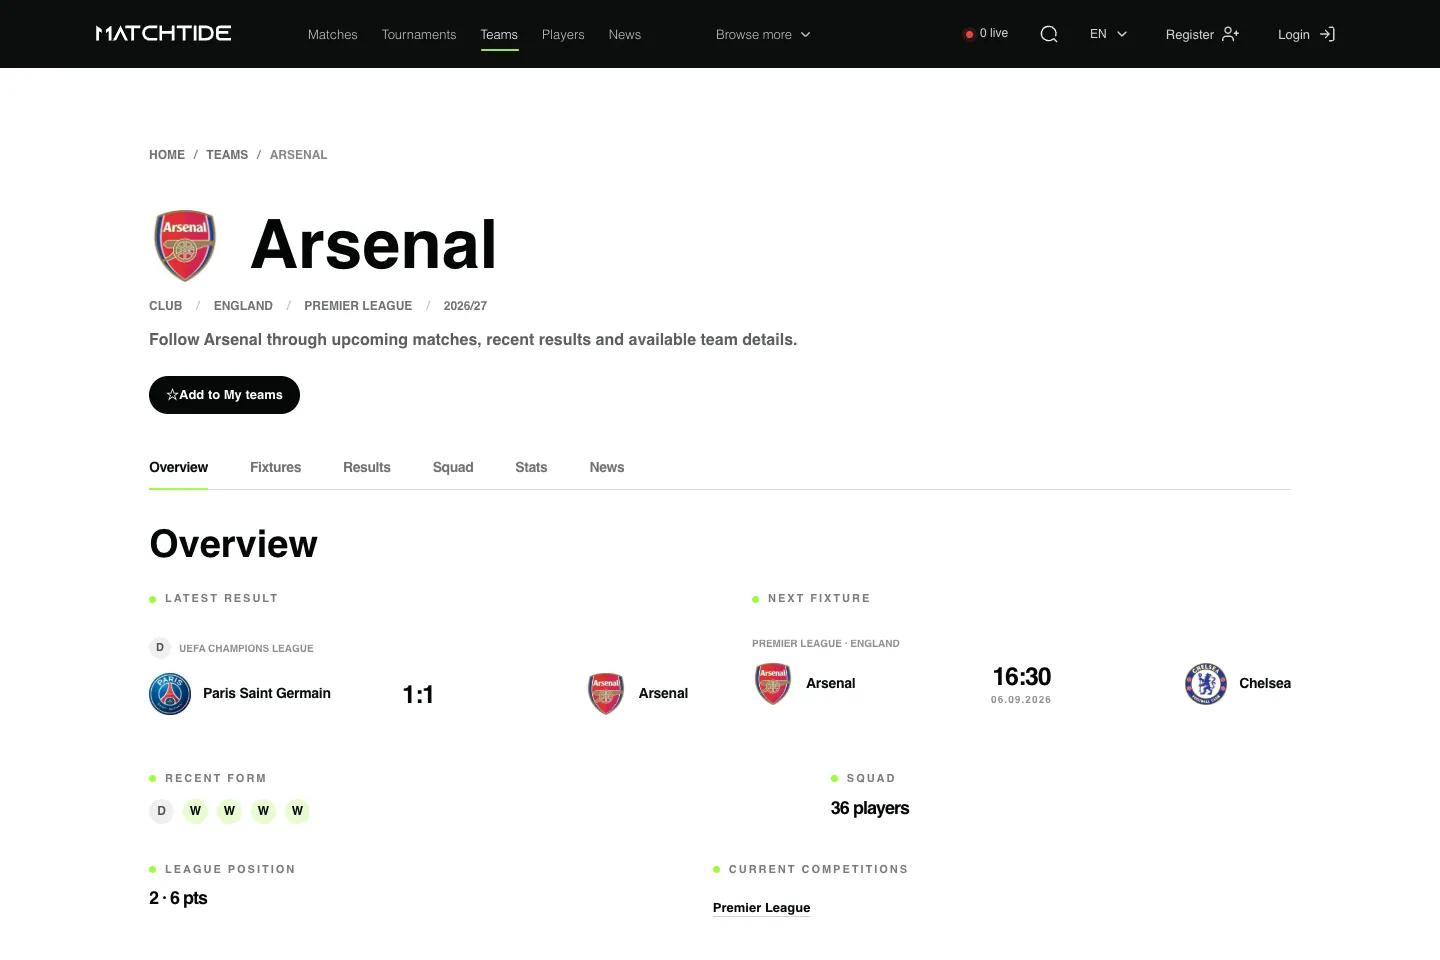Switch to the Results tab

coord(367,467)
